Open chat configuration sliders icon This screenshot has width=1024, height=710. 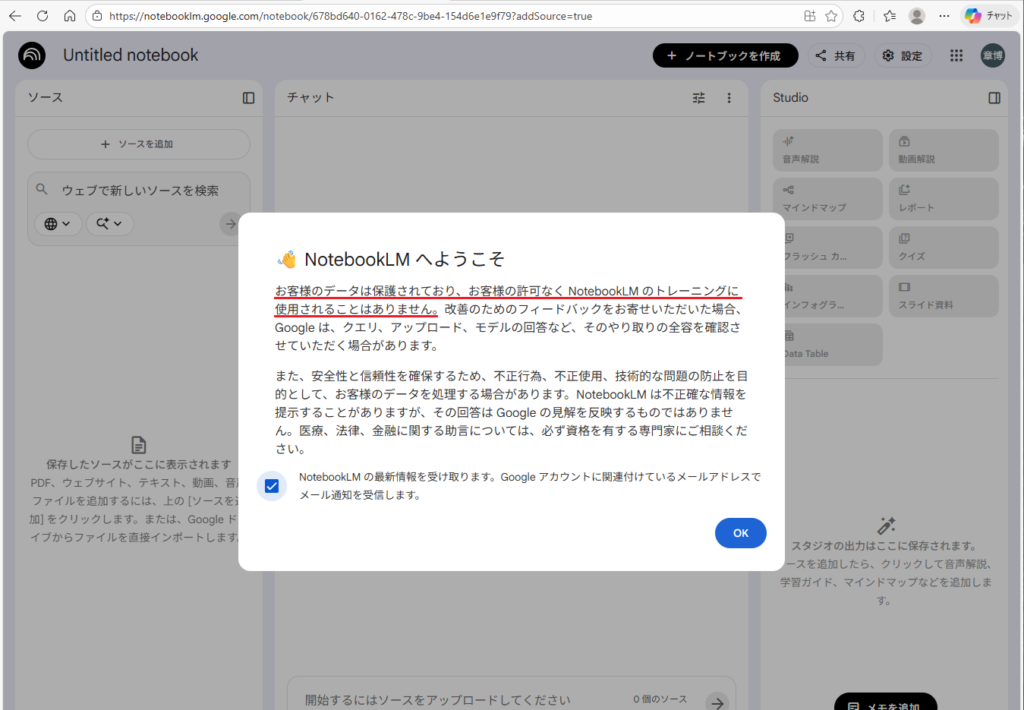tap(699, 98)
